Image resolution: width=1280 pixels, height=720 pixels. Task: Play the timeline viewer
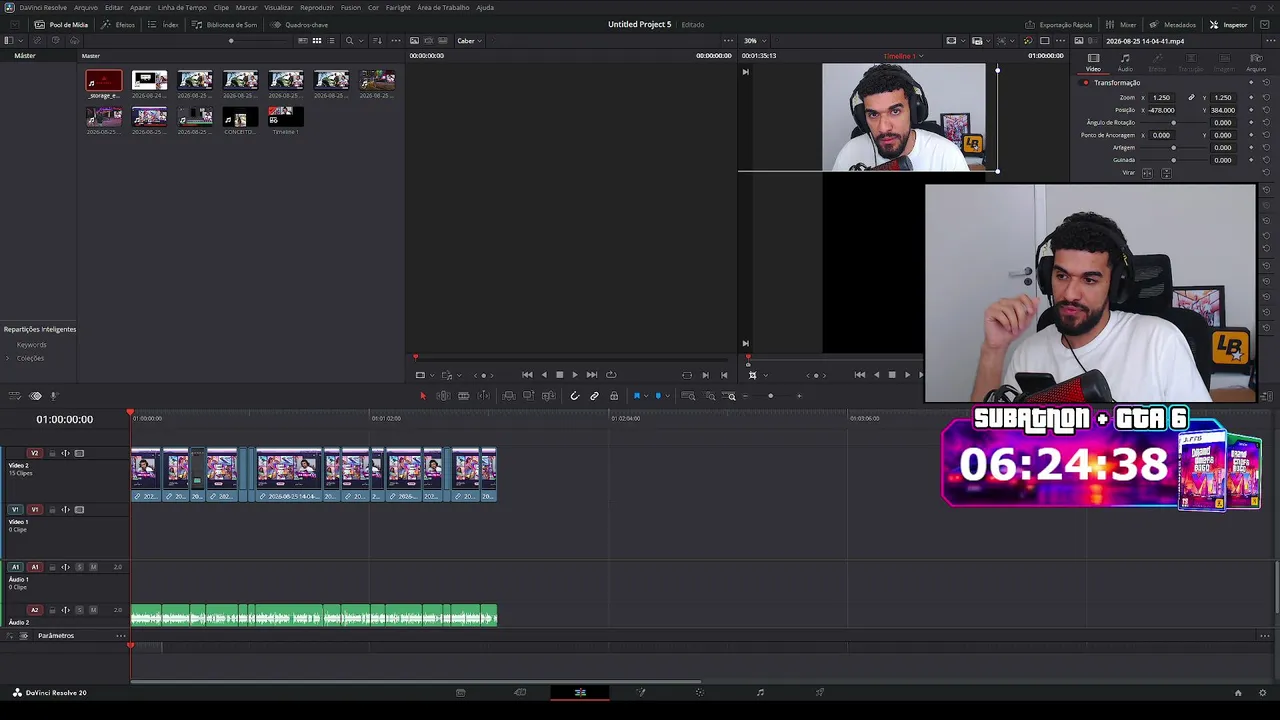coord(907,375)
